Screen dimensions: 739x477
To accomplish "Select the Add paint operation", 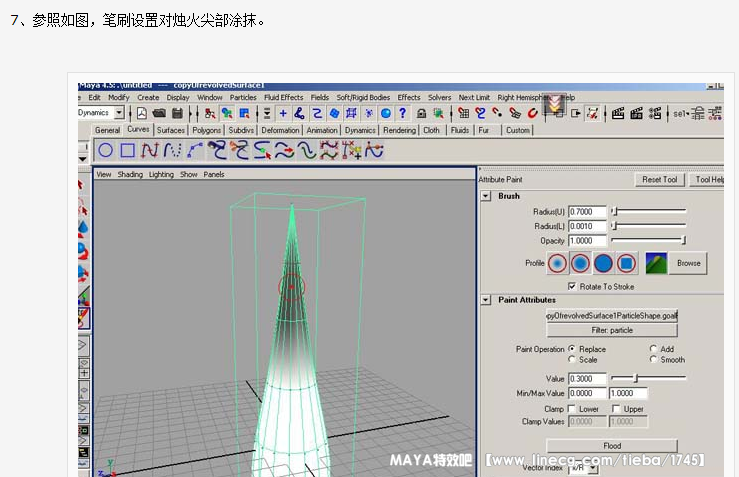I will [x=654, y=349].
